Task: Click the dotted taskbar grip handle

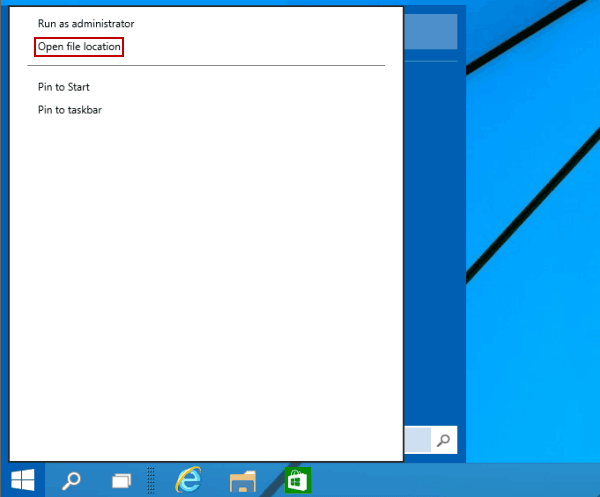Action: 151,481
